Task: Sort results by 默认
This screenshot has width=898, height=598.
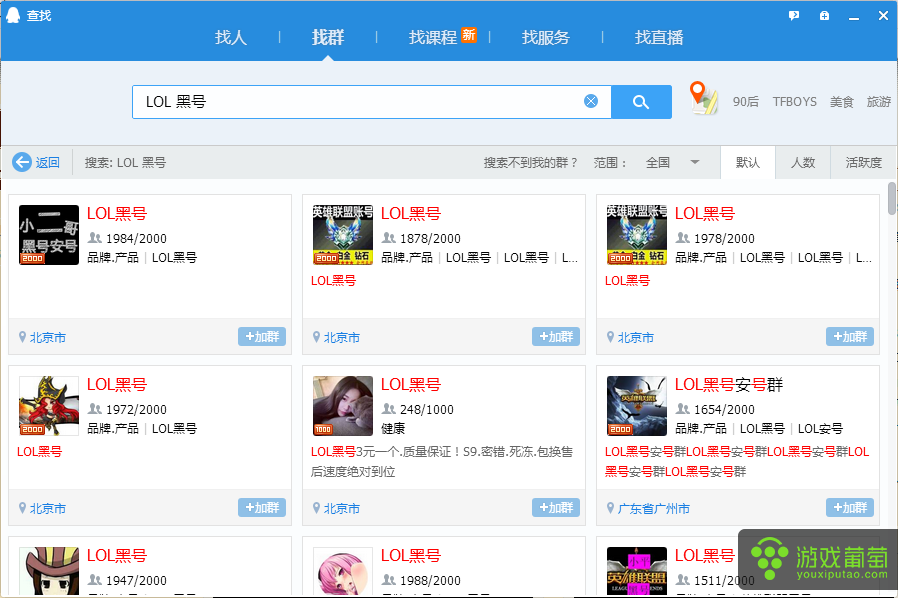Action: click(748, 163)
